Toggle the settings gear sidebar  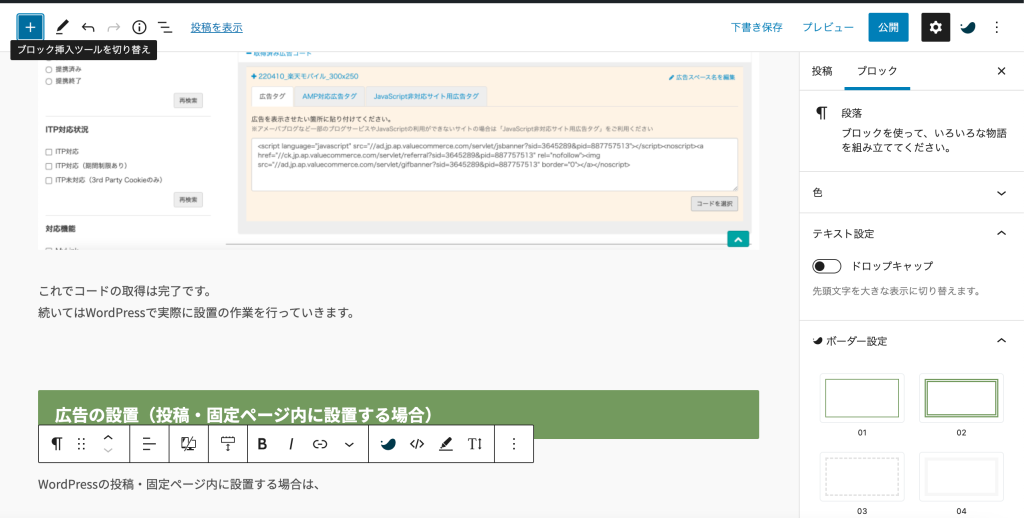tap(936, 27)
